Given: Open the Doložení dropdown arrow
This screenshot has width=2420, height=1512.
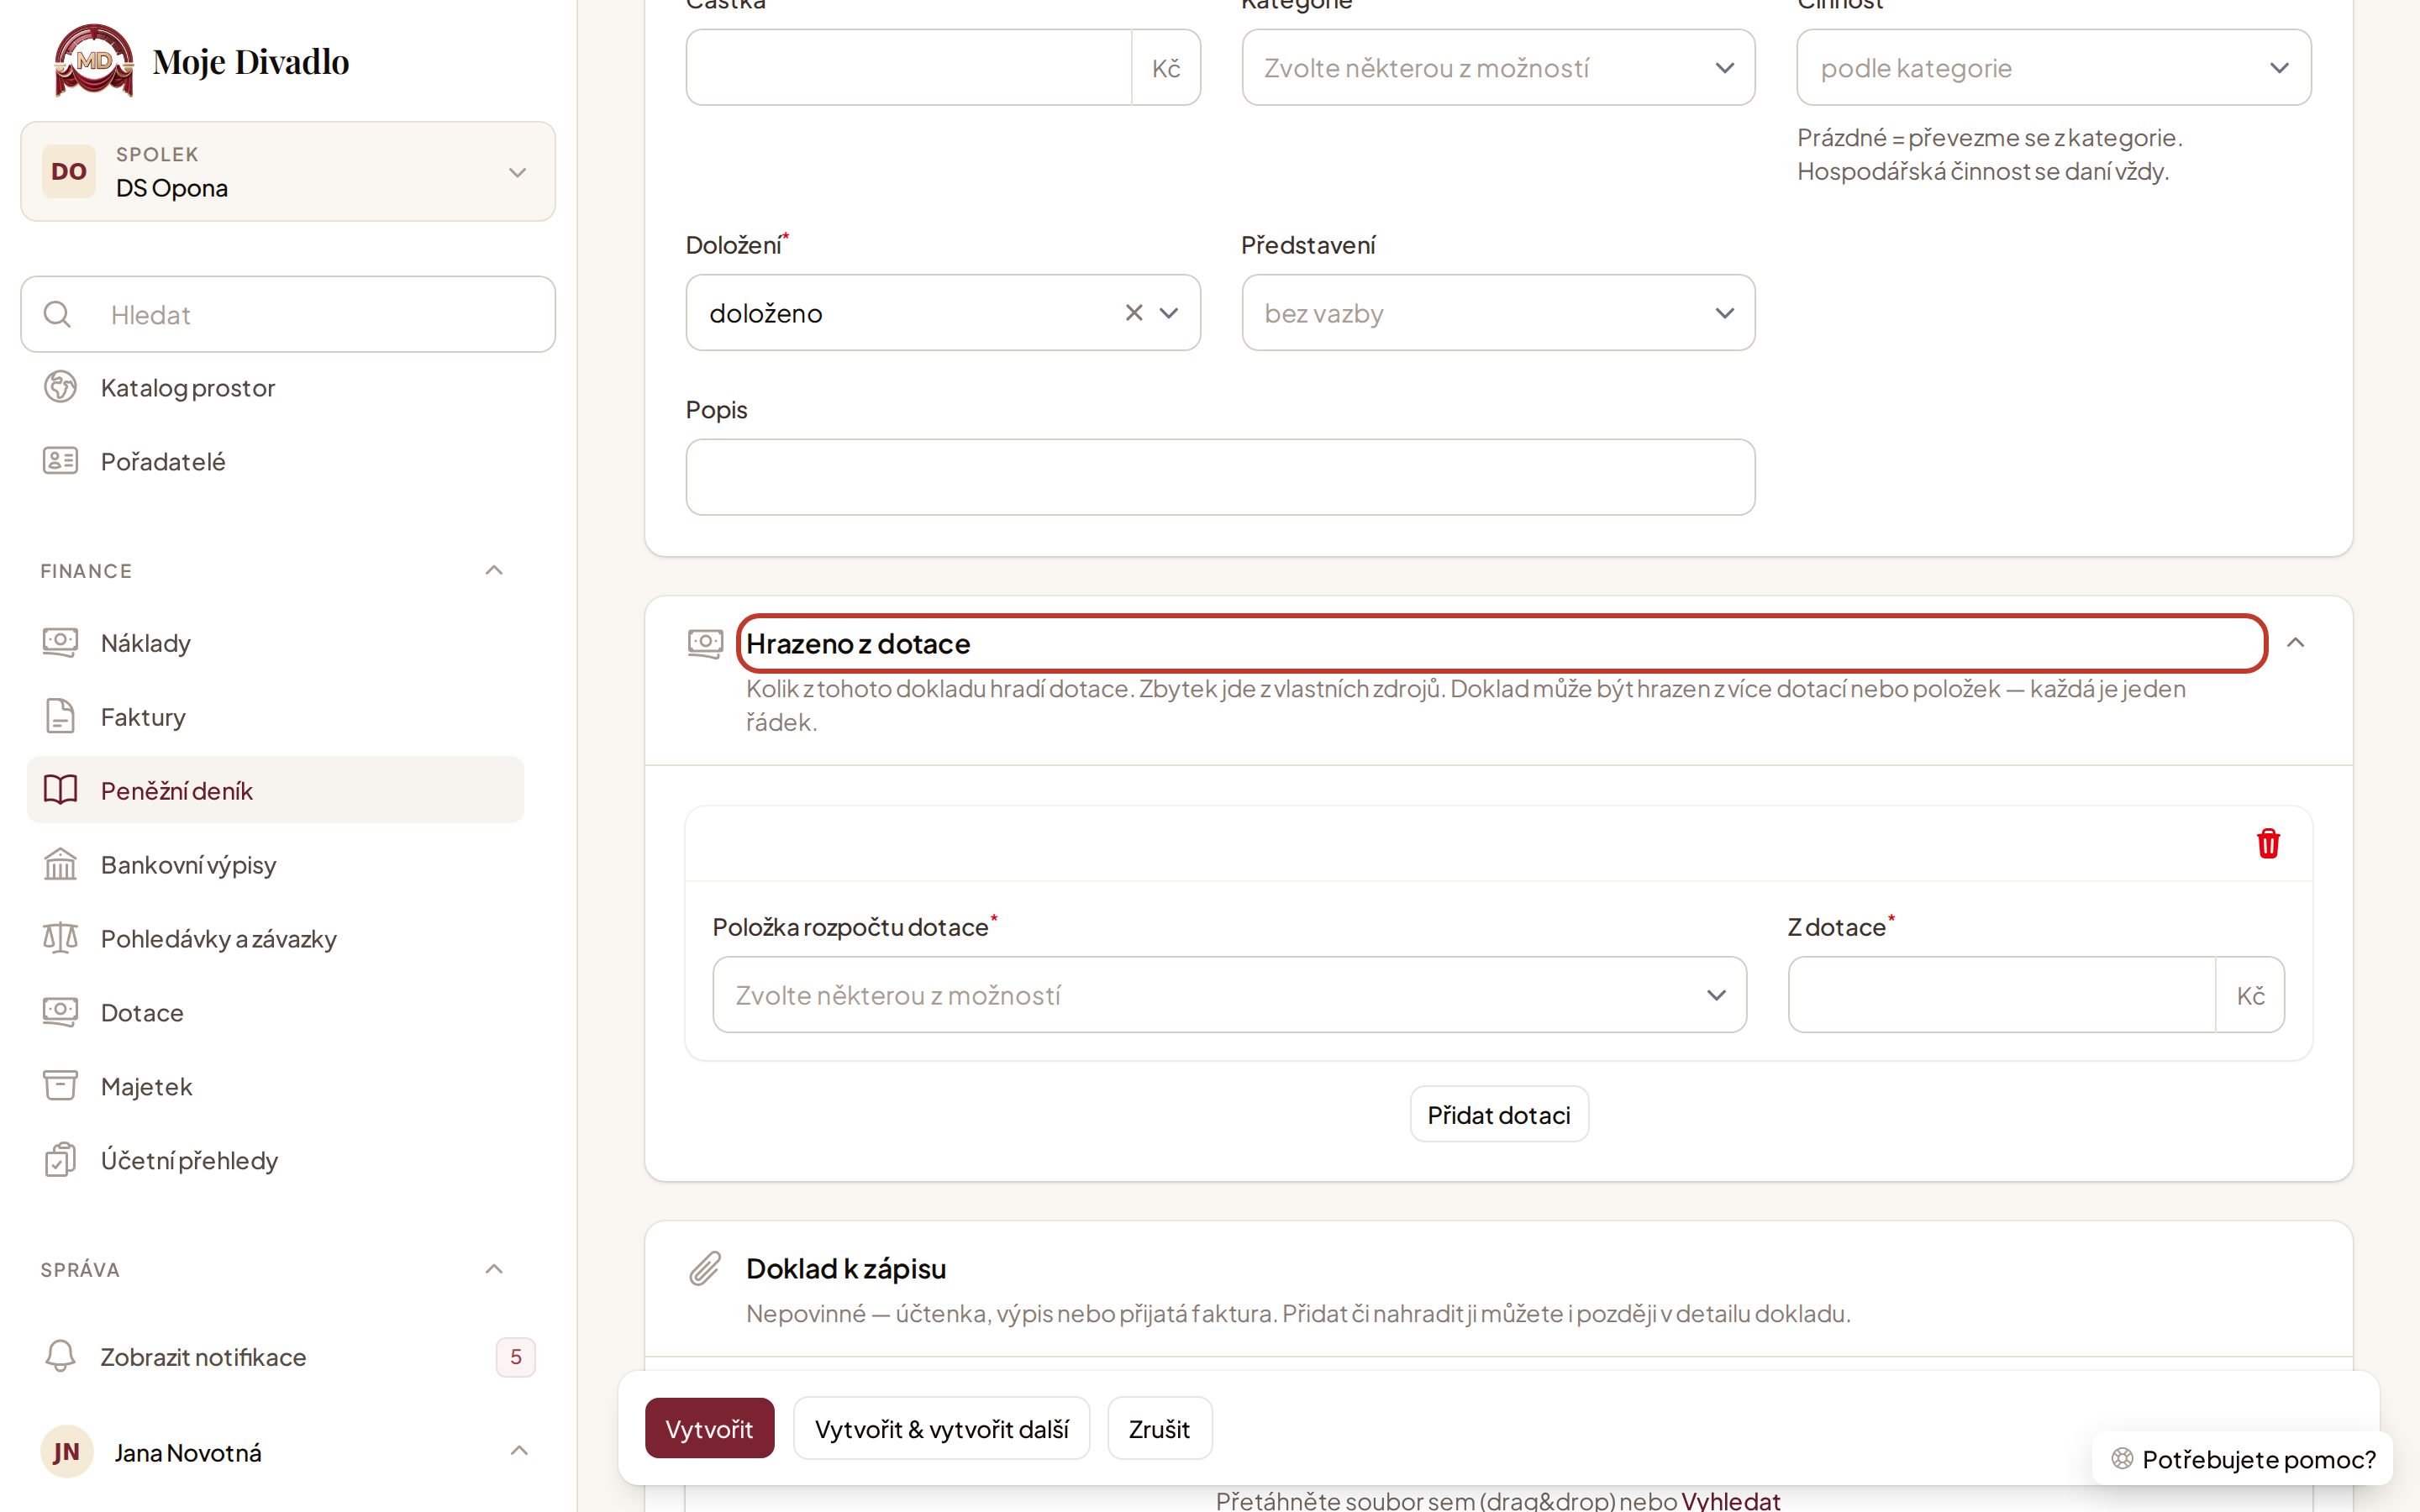Looking at the screenshot, I should pos(1168,313).
